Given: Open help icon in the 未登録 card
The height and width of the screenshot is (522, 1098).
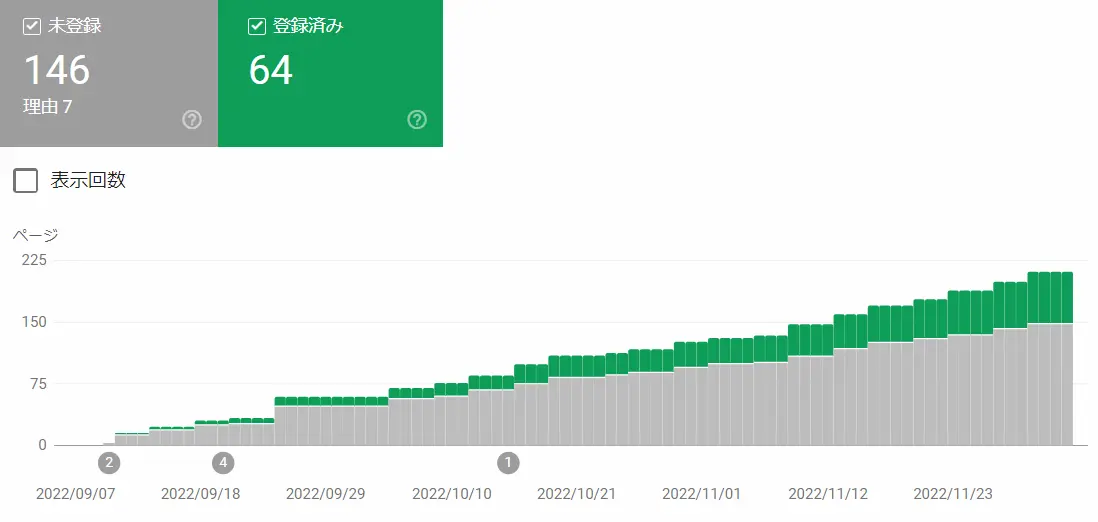Looking at the screenshot, I should (x=192, y=120).
